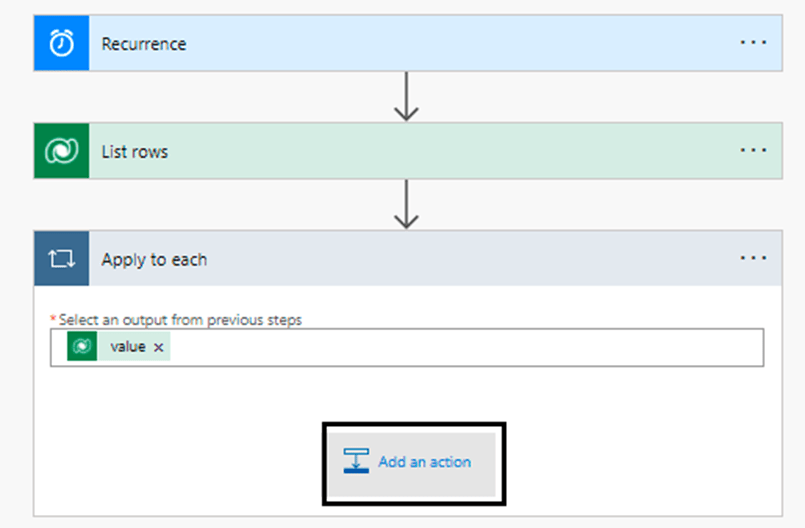Click Dataverse icon inside the value token
Image resolution: width=805 pixels, height=528 pixels.
point(83,346)
